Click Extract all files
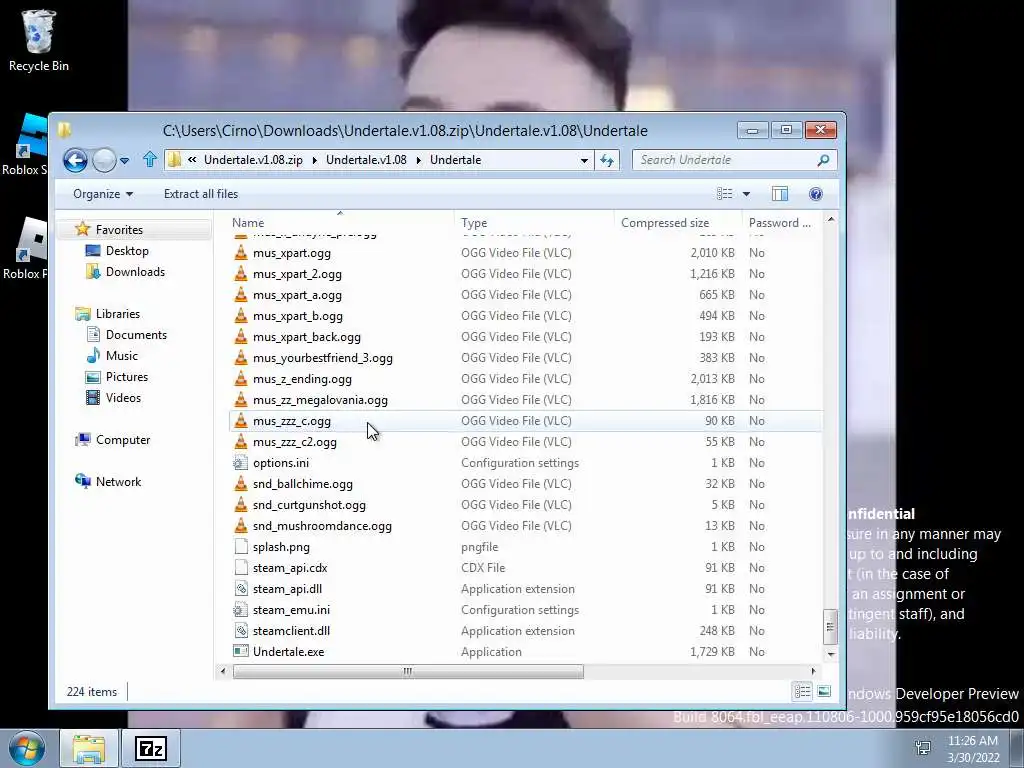The height and width of the screenshot is (768, 1024). tap(200, 194)
